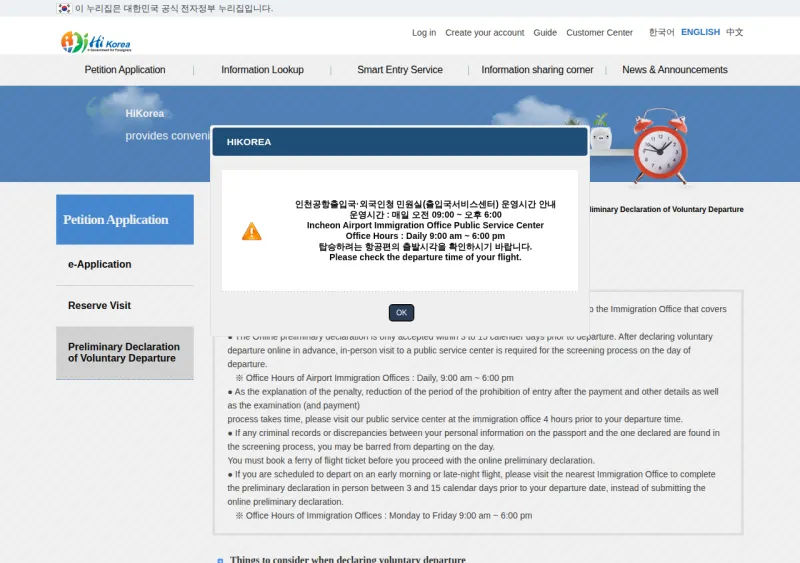Click 'Office Hours : Daily 9:00 am ~ 6:00 pm' in dialog
The width and height of the screenshot is (800, 563).
425,236
